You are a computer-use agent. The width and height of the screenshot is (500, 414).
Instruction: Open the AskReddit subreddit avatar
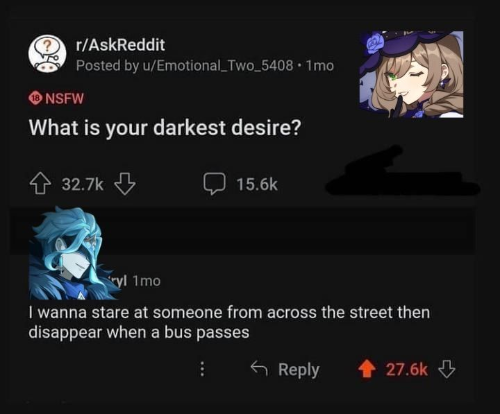coord(47,54)
